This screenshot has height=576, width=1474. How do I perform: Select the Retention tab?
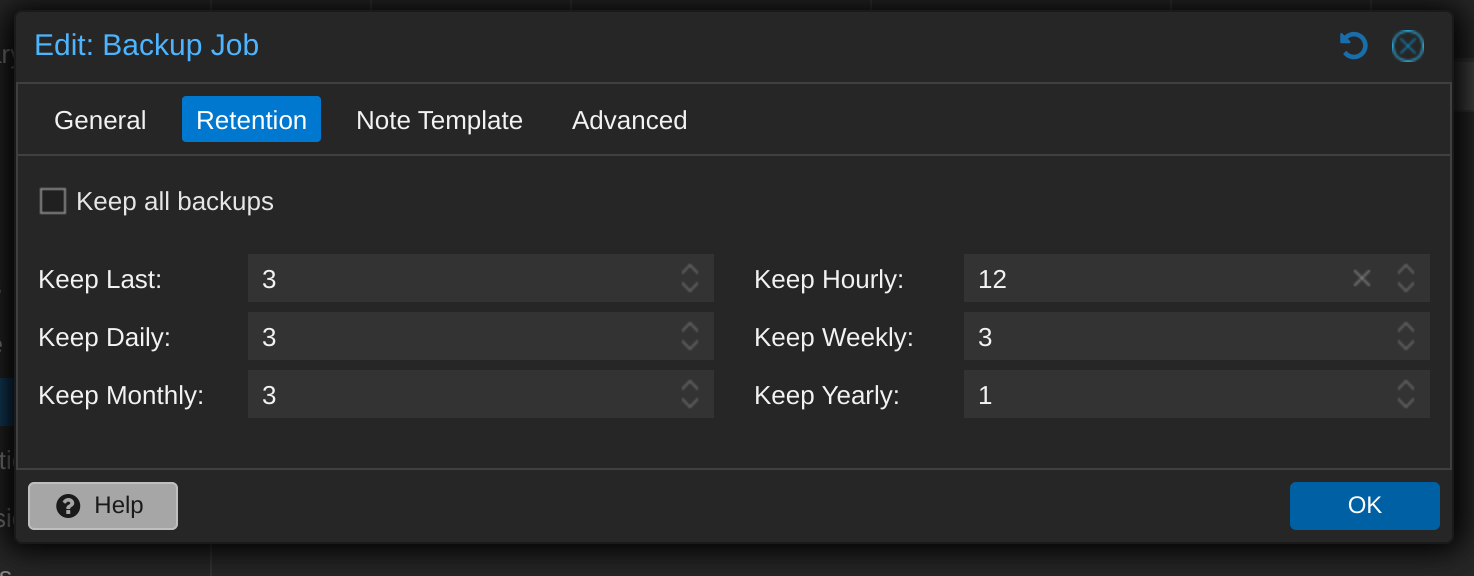coord(251,120)
